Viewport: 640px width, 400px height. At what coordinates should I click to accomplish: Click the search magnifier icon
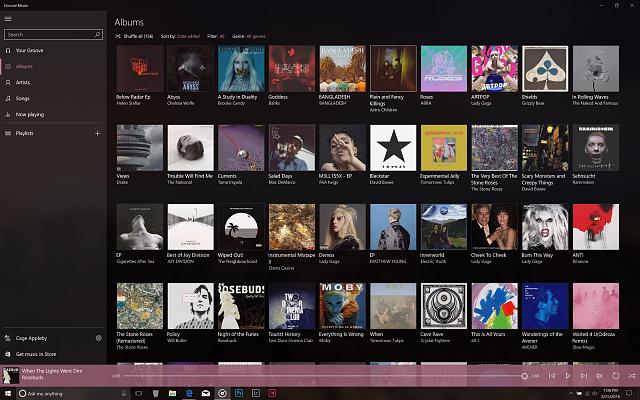(x=98, y=35)
